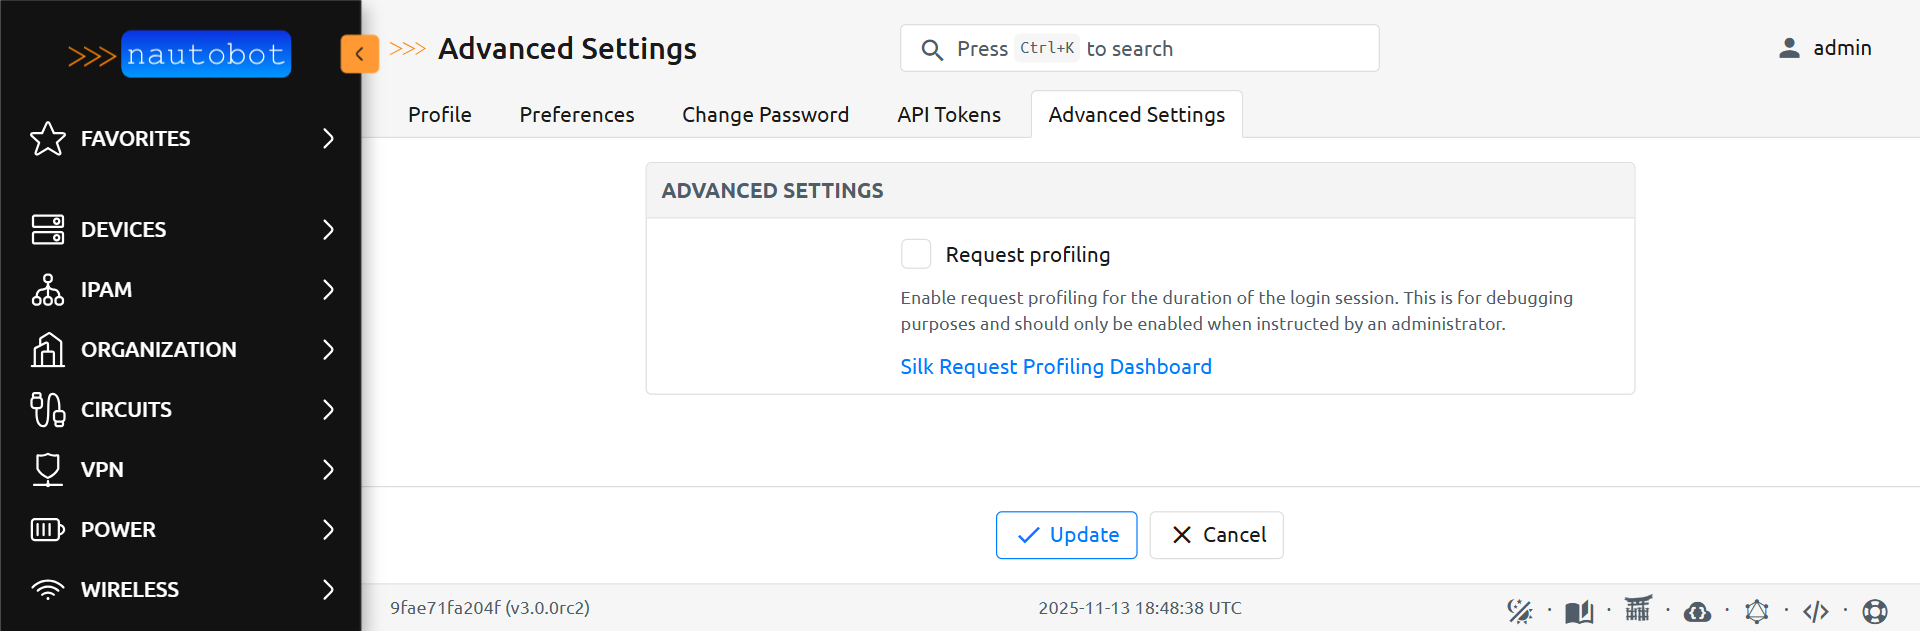This screenshot has width=1920, height=631.
Task: Collapse sidebar with orange arrow button
Action: (360, 54)
